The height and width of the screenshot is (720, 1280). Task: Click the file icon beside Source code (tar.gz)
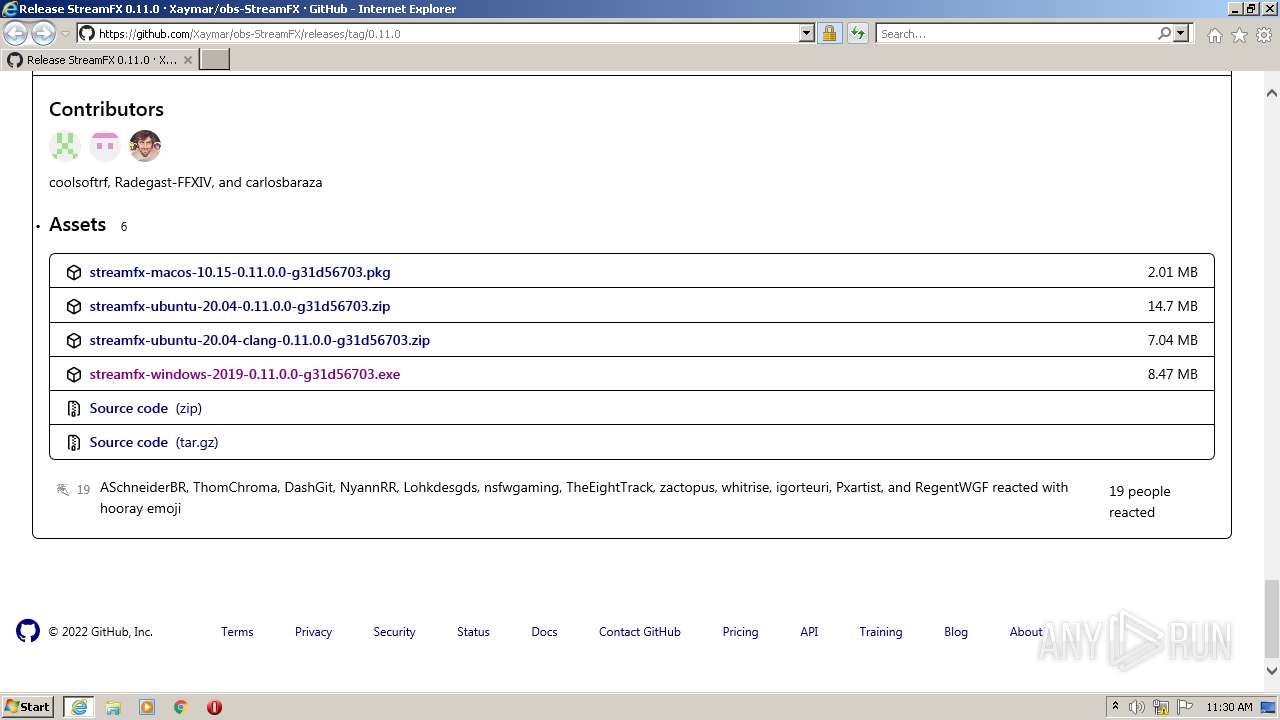(x=74, y=442)
